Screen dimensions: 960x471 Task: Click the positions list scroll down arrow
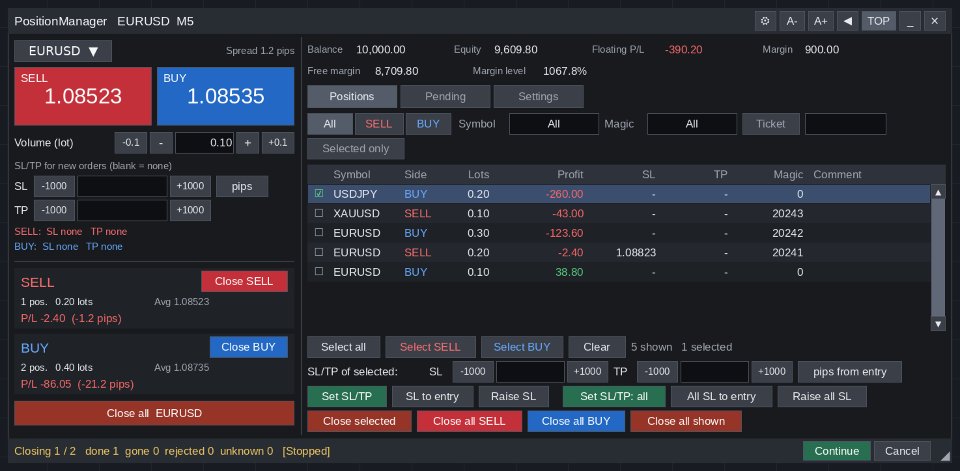tap(938, 323)
